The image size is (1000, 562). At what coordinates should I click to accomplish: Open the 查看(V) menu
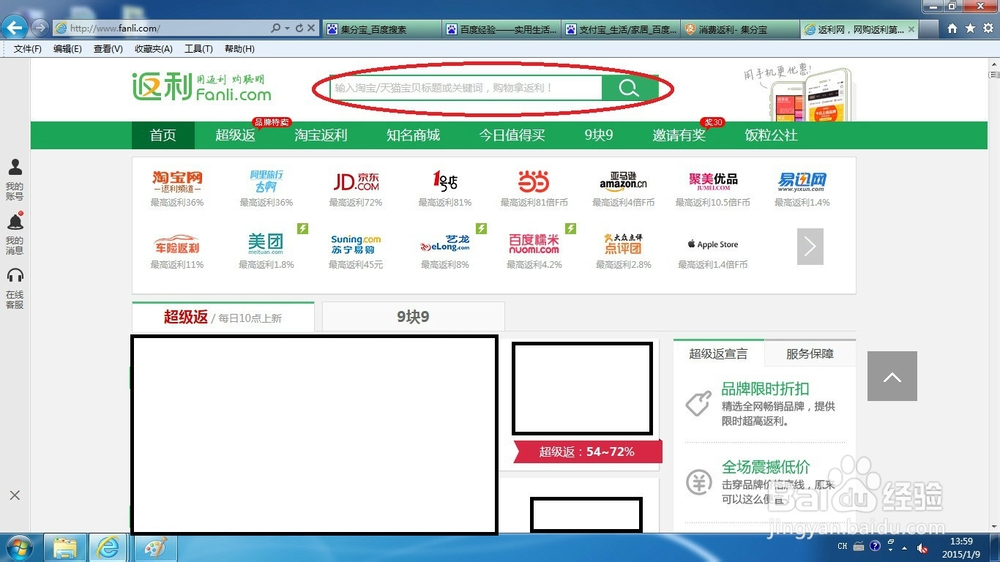108,49
